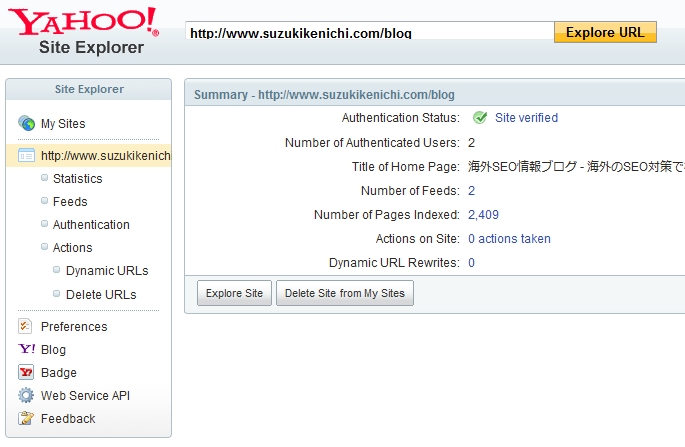
Task: Click the Number of Feeds value link
Action: click(x=471, y=191)
